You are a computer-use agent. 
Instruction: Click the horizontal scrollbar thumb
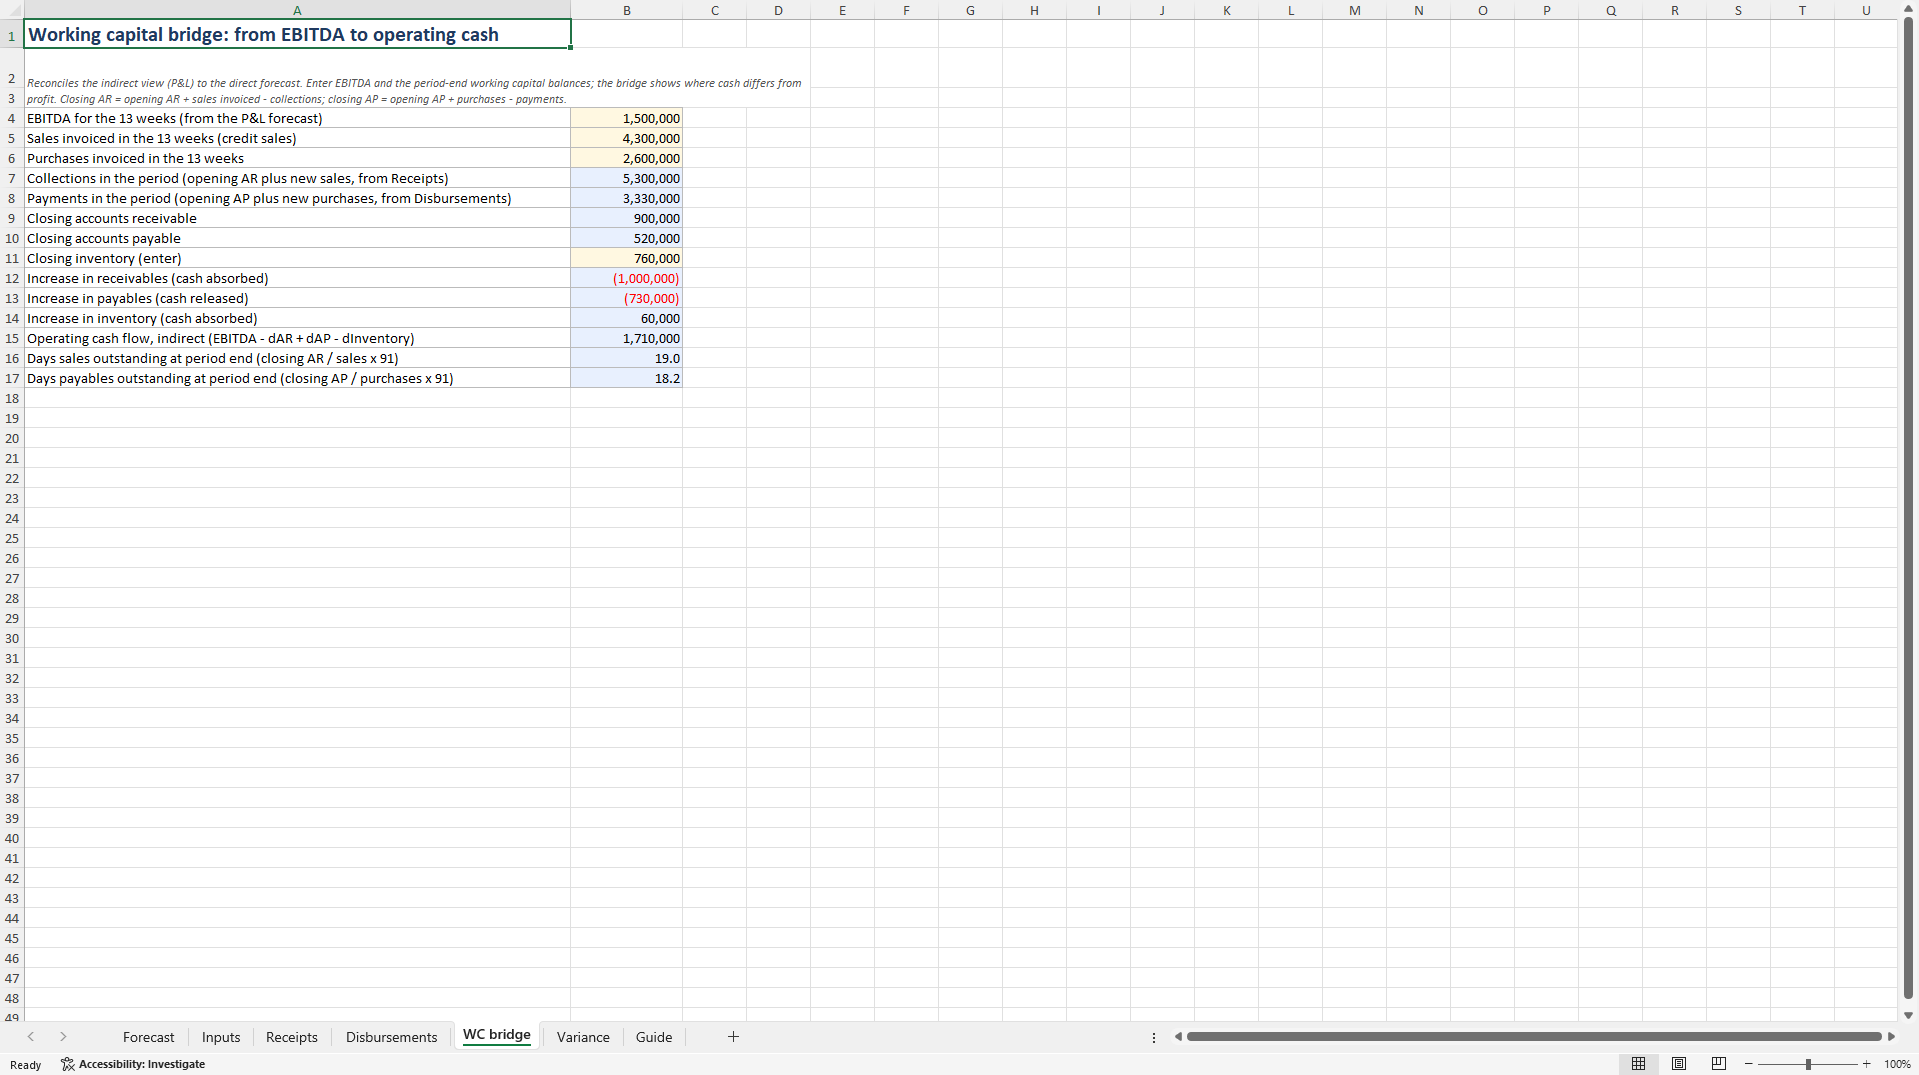pyautogui.click(x=1534, y=1037)
